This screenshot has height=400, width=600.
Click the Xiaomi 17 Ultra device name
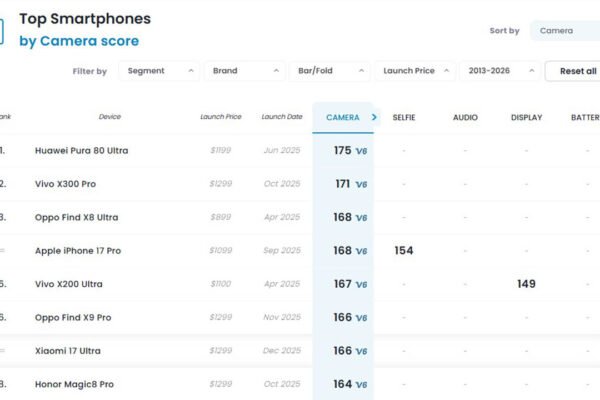(68, 351)
